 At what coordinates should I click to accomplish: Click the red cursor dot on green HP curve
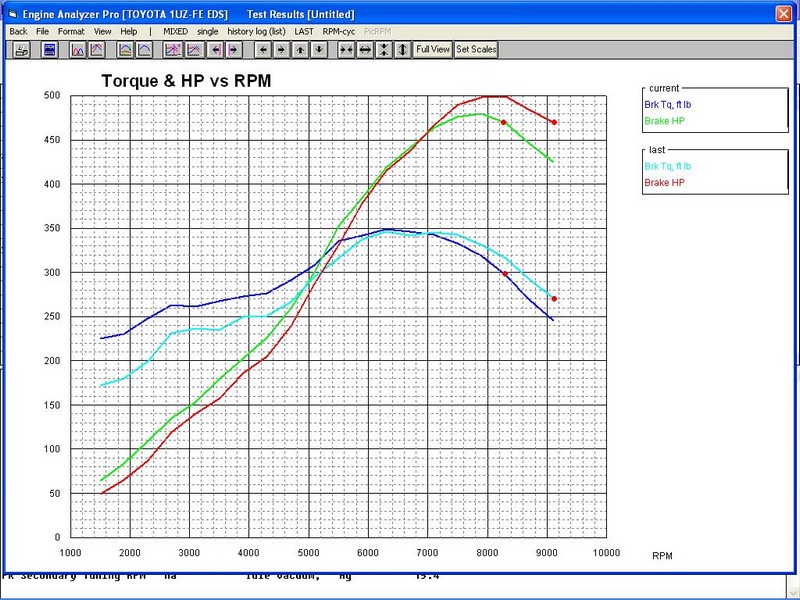click(504, 122)
